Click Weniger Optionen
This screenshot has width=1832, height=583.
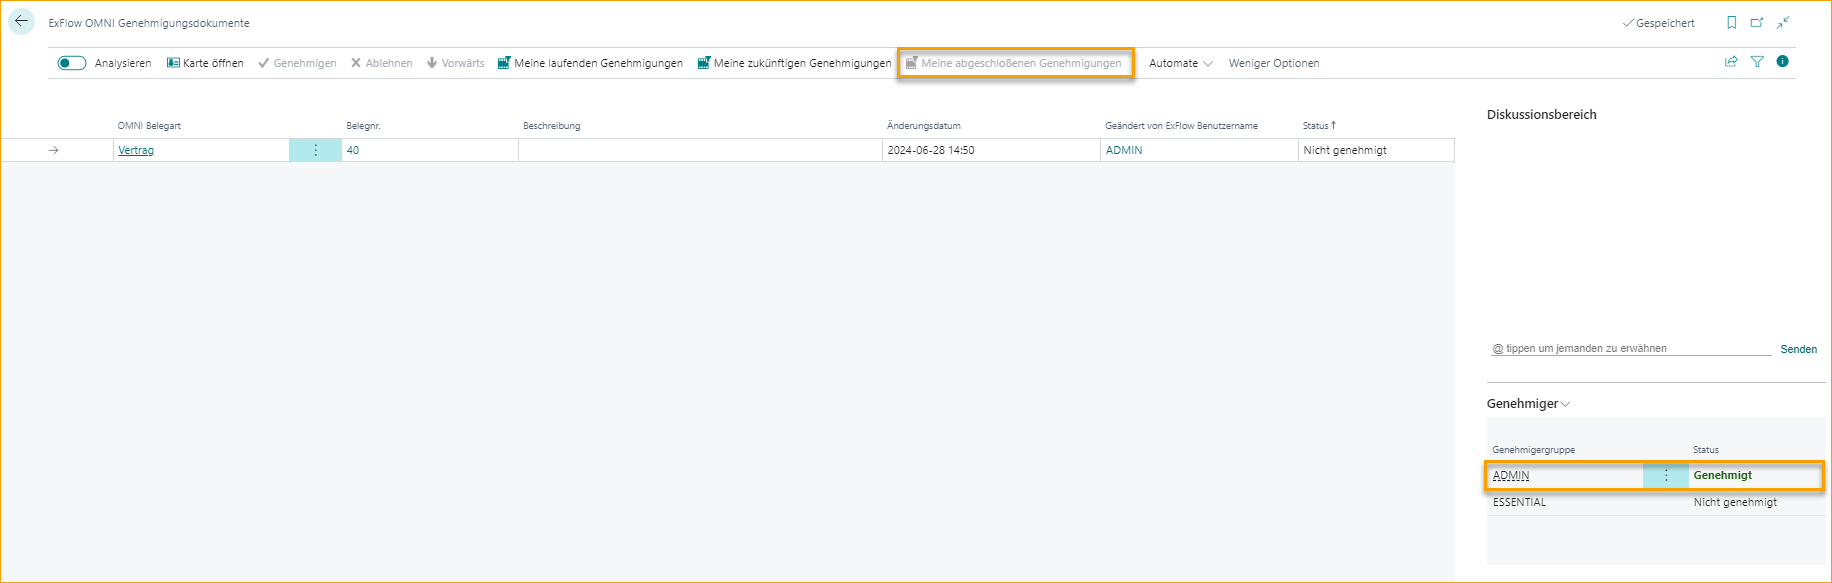pos(1273,63)
